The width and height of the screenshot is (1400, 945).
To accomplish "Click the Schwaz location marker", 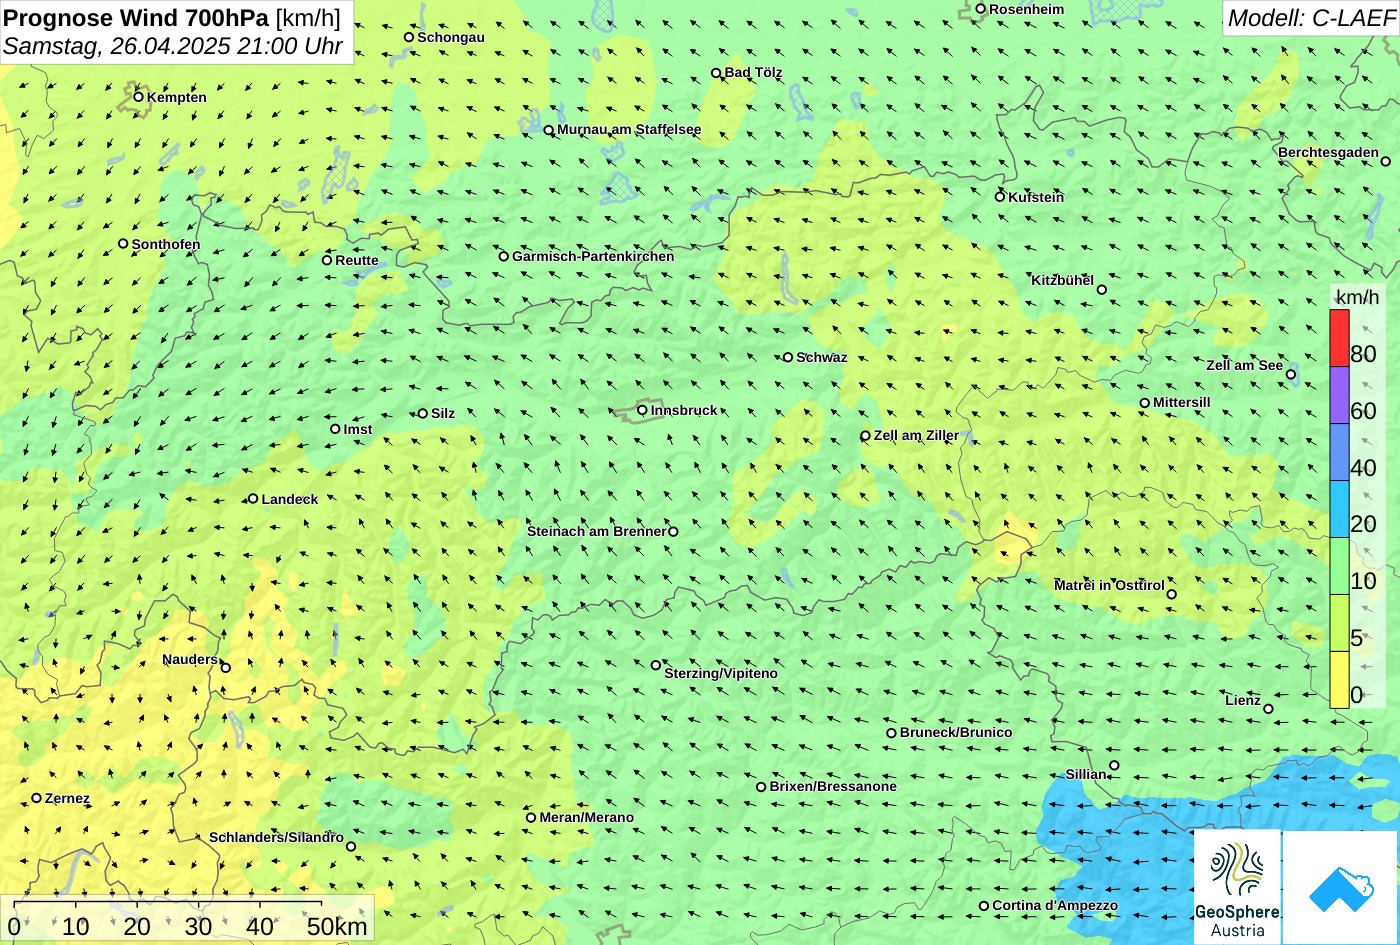I will coord(787,357).
